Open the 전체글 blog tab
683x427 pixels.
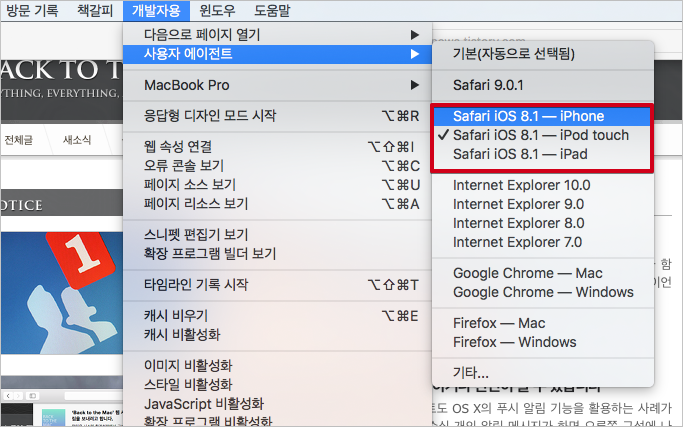click(x=19, y=140)
